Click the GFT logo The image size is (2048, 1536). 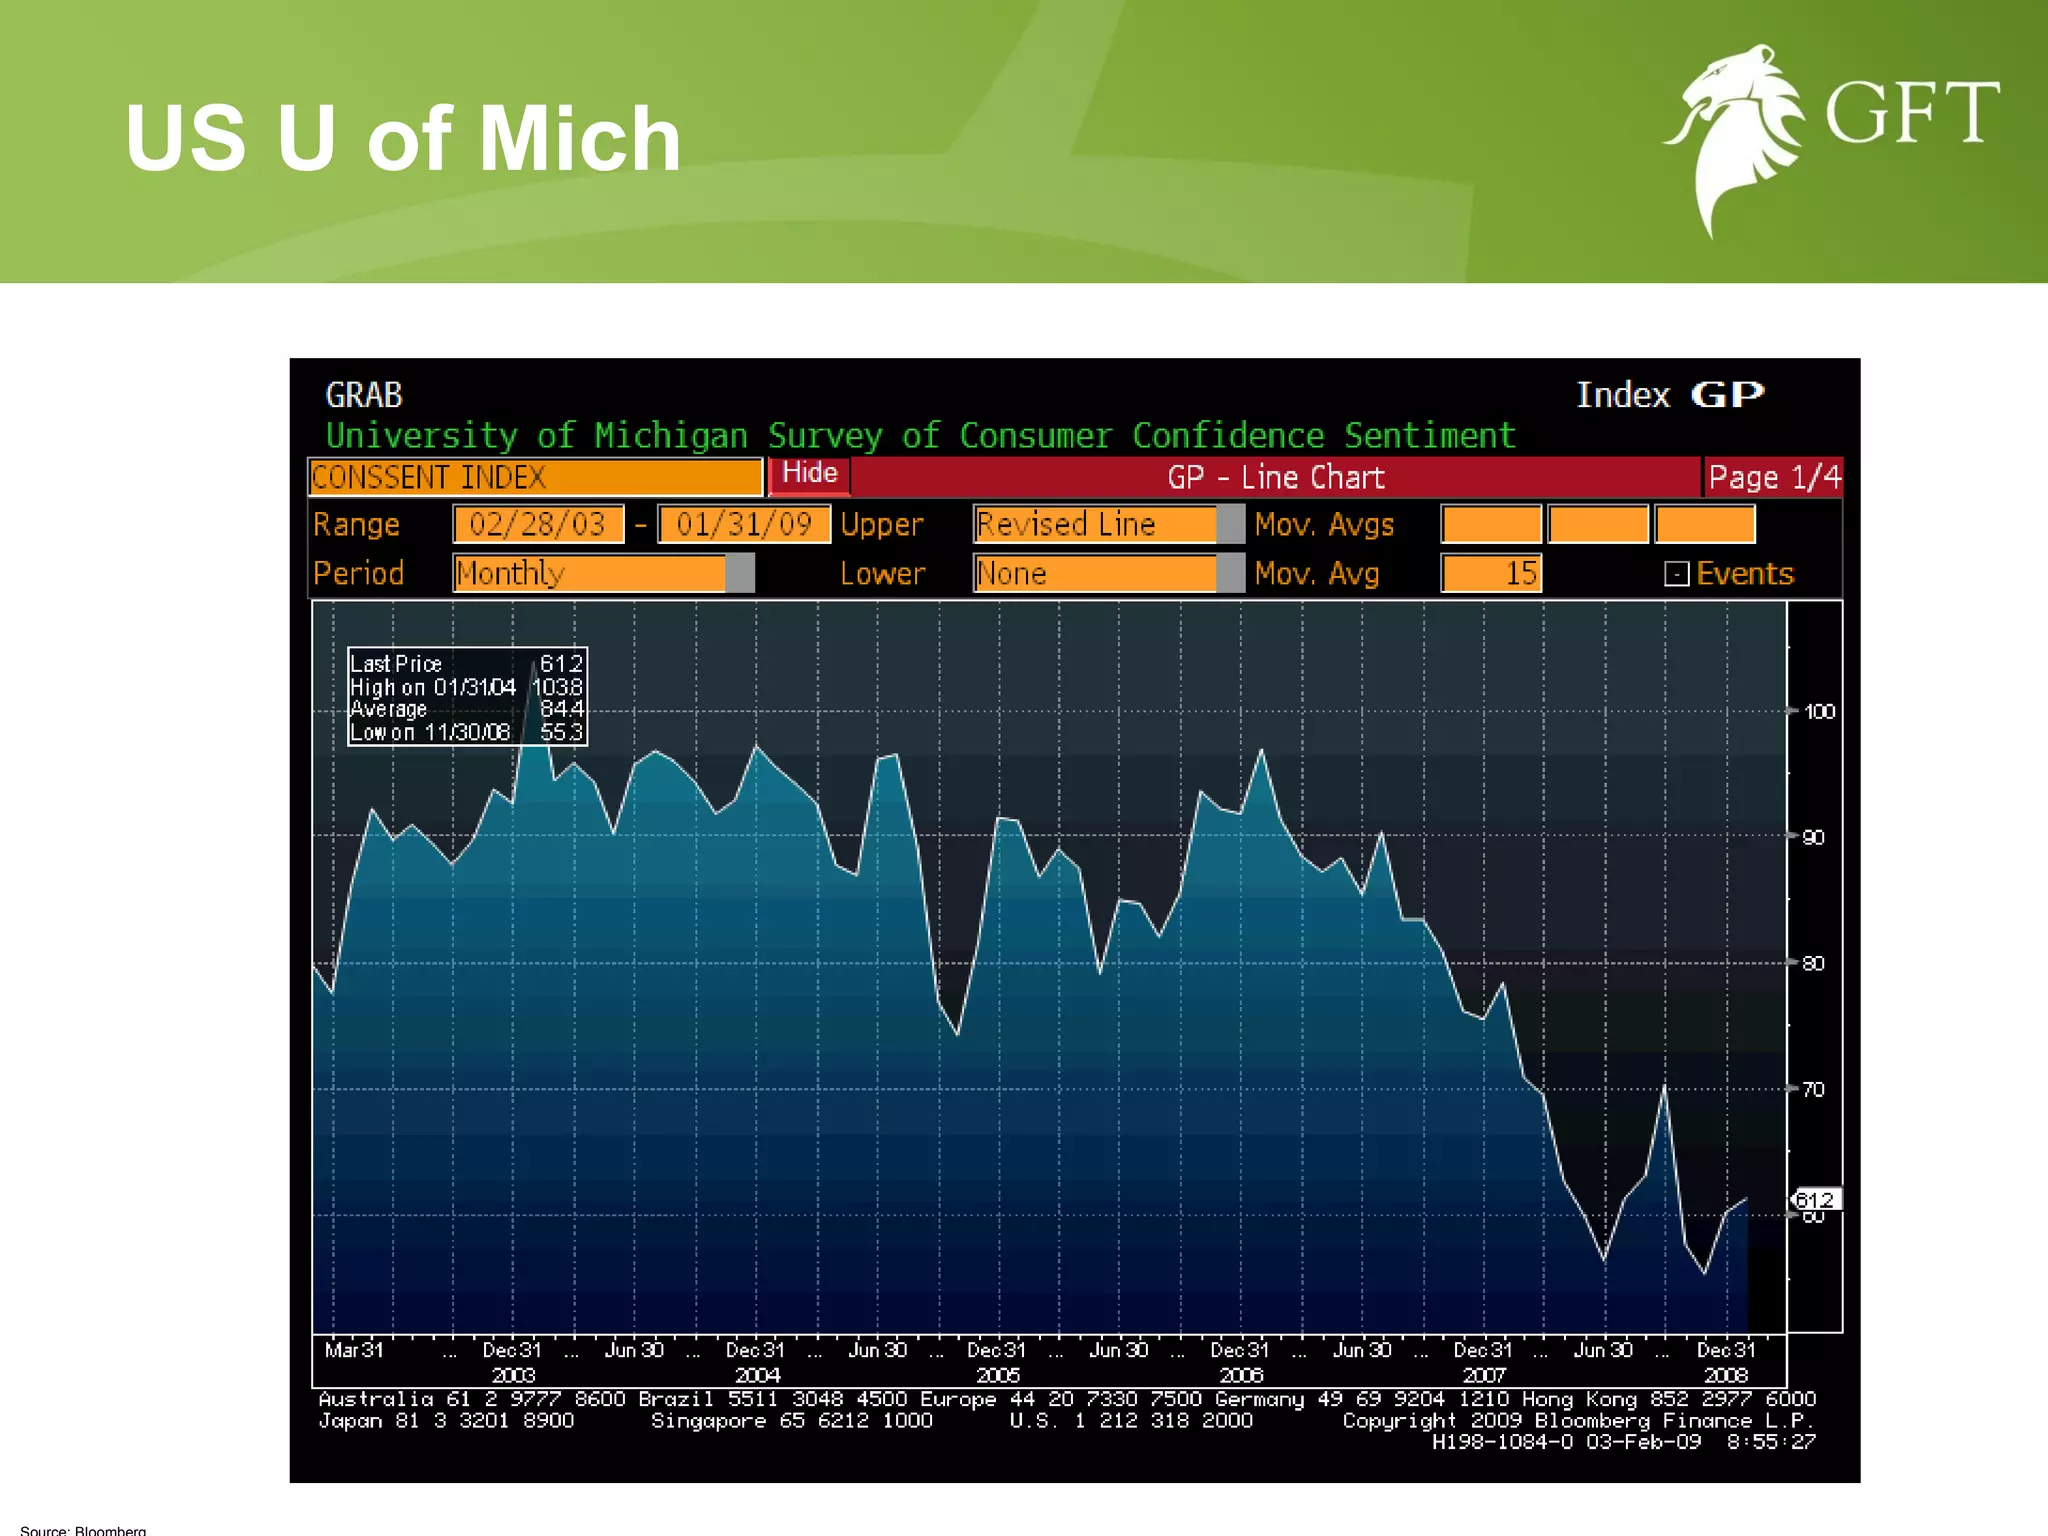(x=1832, y=140)
